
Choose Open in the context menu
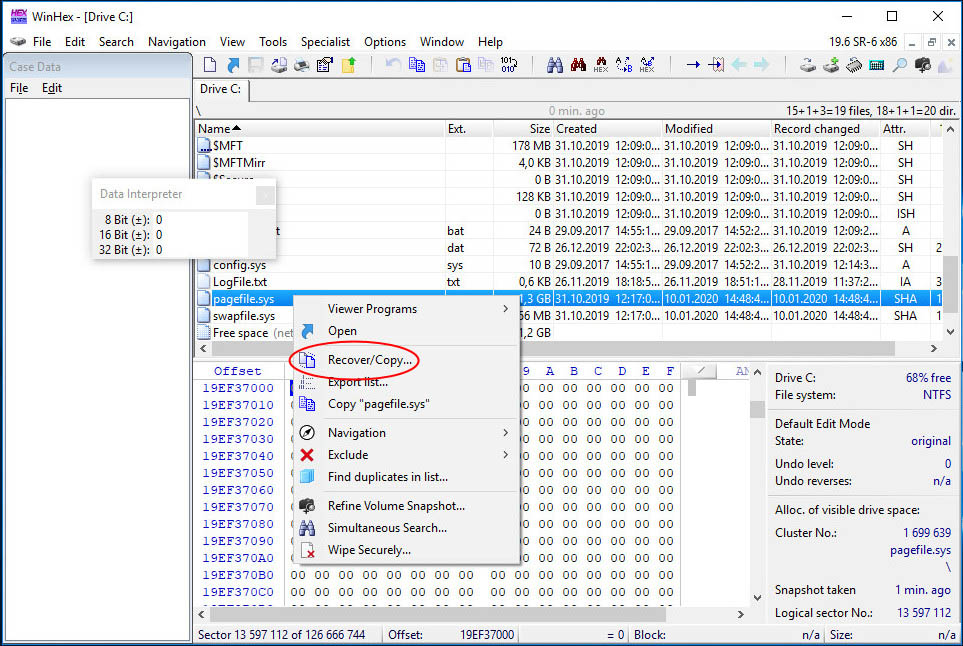[x=407, y=331]
